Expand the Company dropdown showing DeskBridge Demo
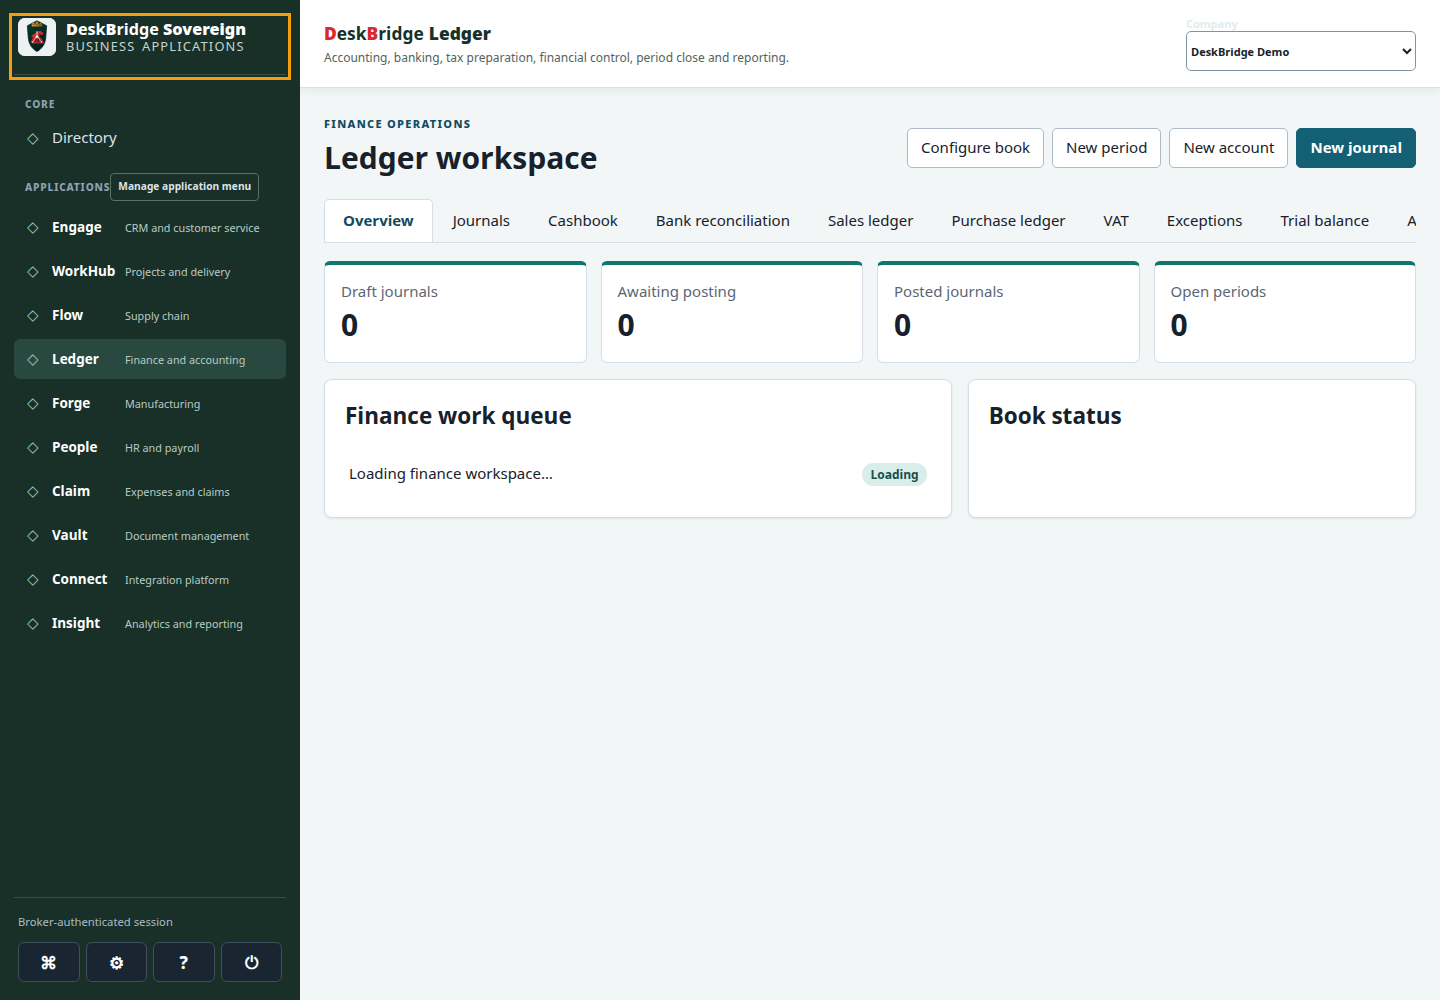The height and width of the screenshot is (1000, 1440). click(1300, 51)
